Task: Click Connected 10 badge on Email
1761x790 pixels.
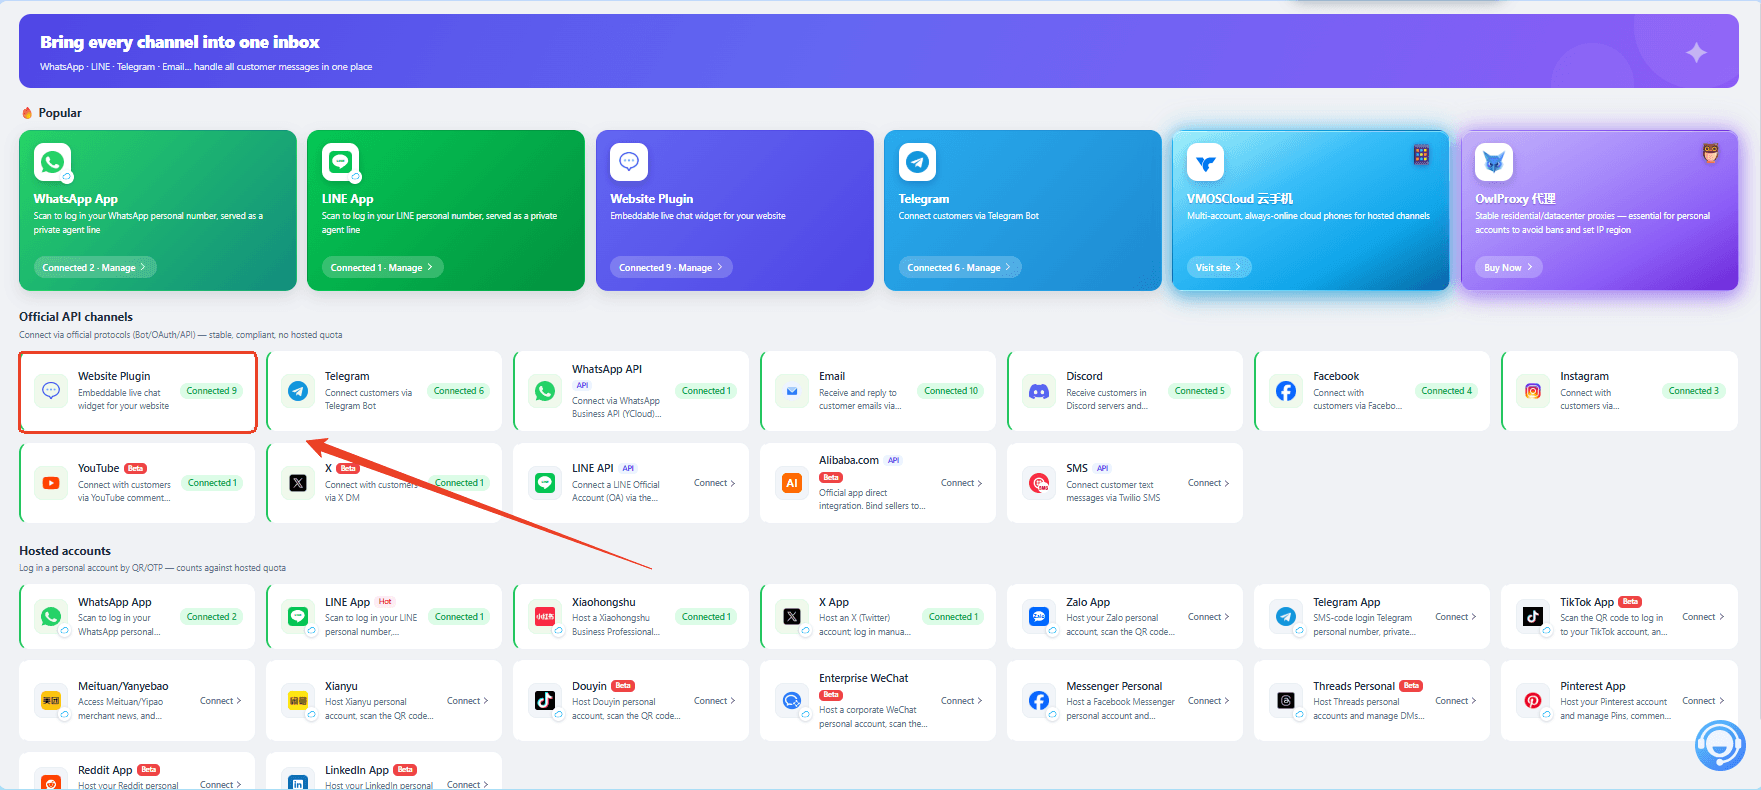Action: (951, 391)
